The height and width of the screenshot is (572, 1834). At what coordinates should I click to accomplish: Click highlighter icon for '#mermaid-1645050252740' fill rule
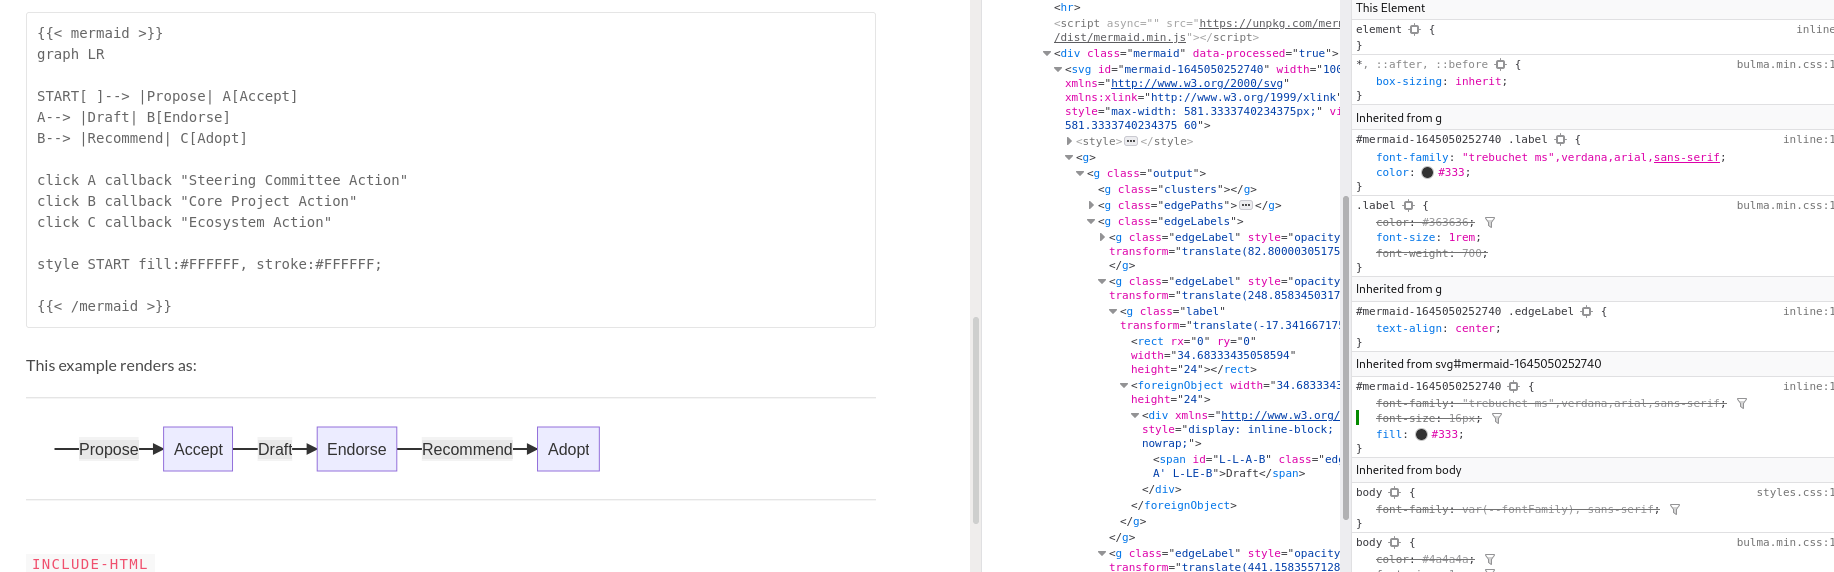(x=1513, y=387)
